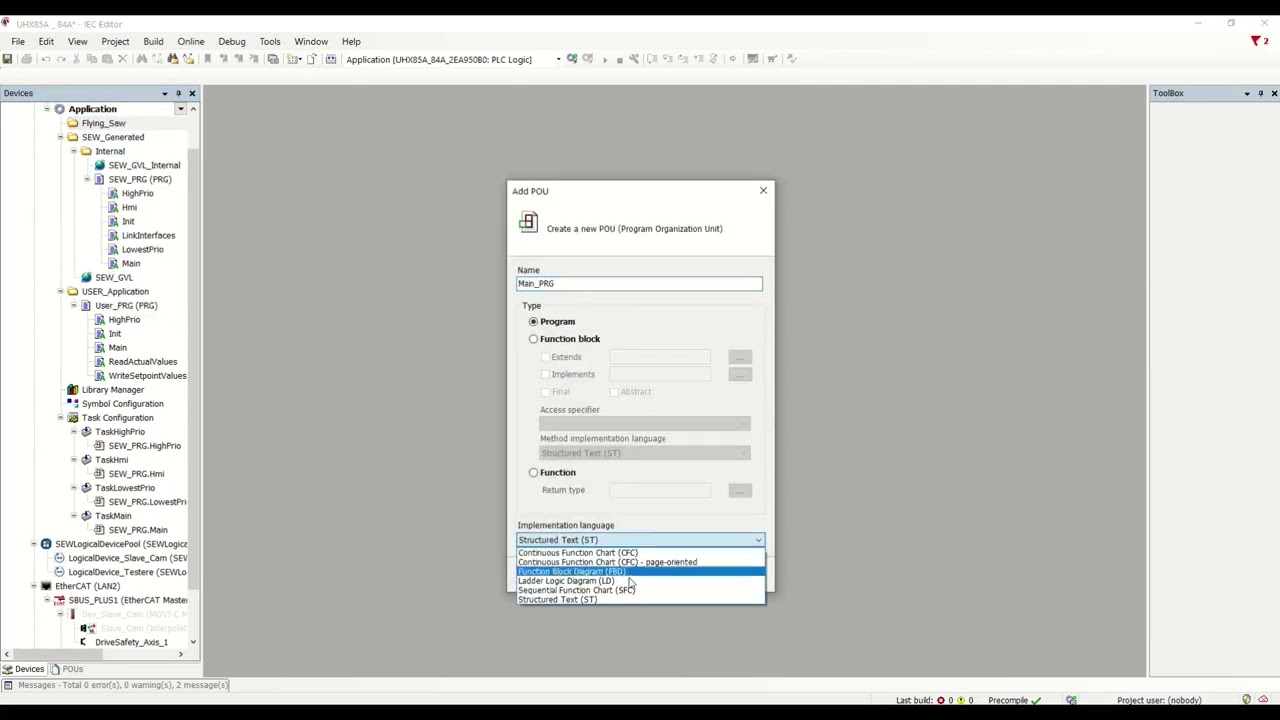1280x720 pixels.
Task: Open the File menu
Action: point(18,41)
